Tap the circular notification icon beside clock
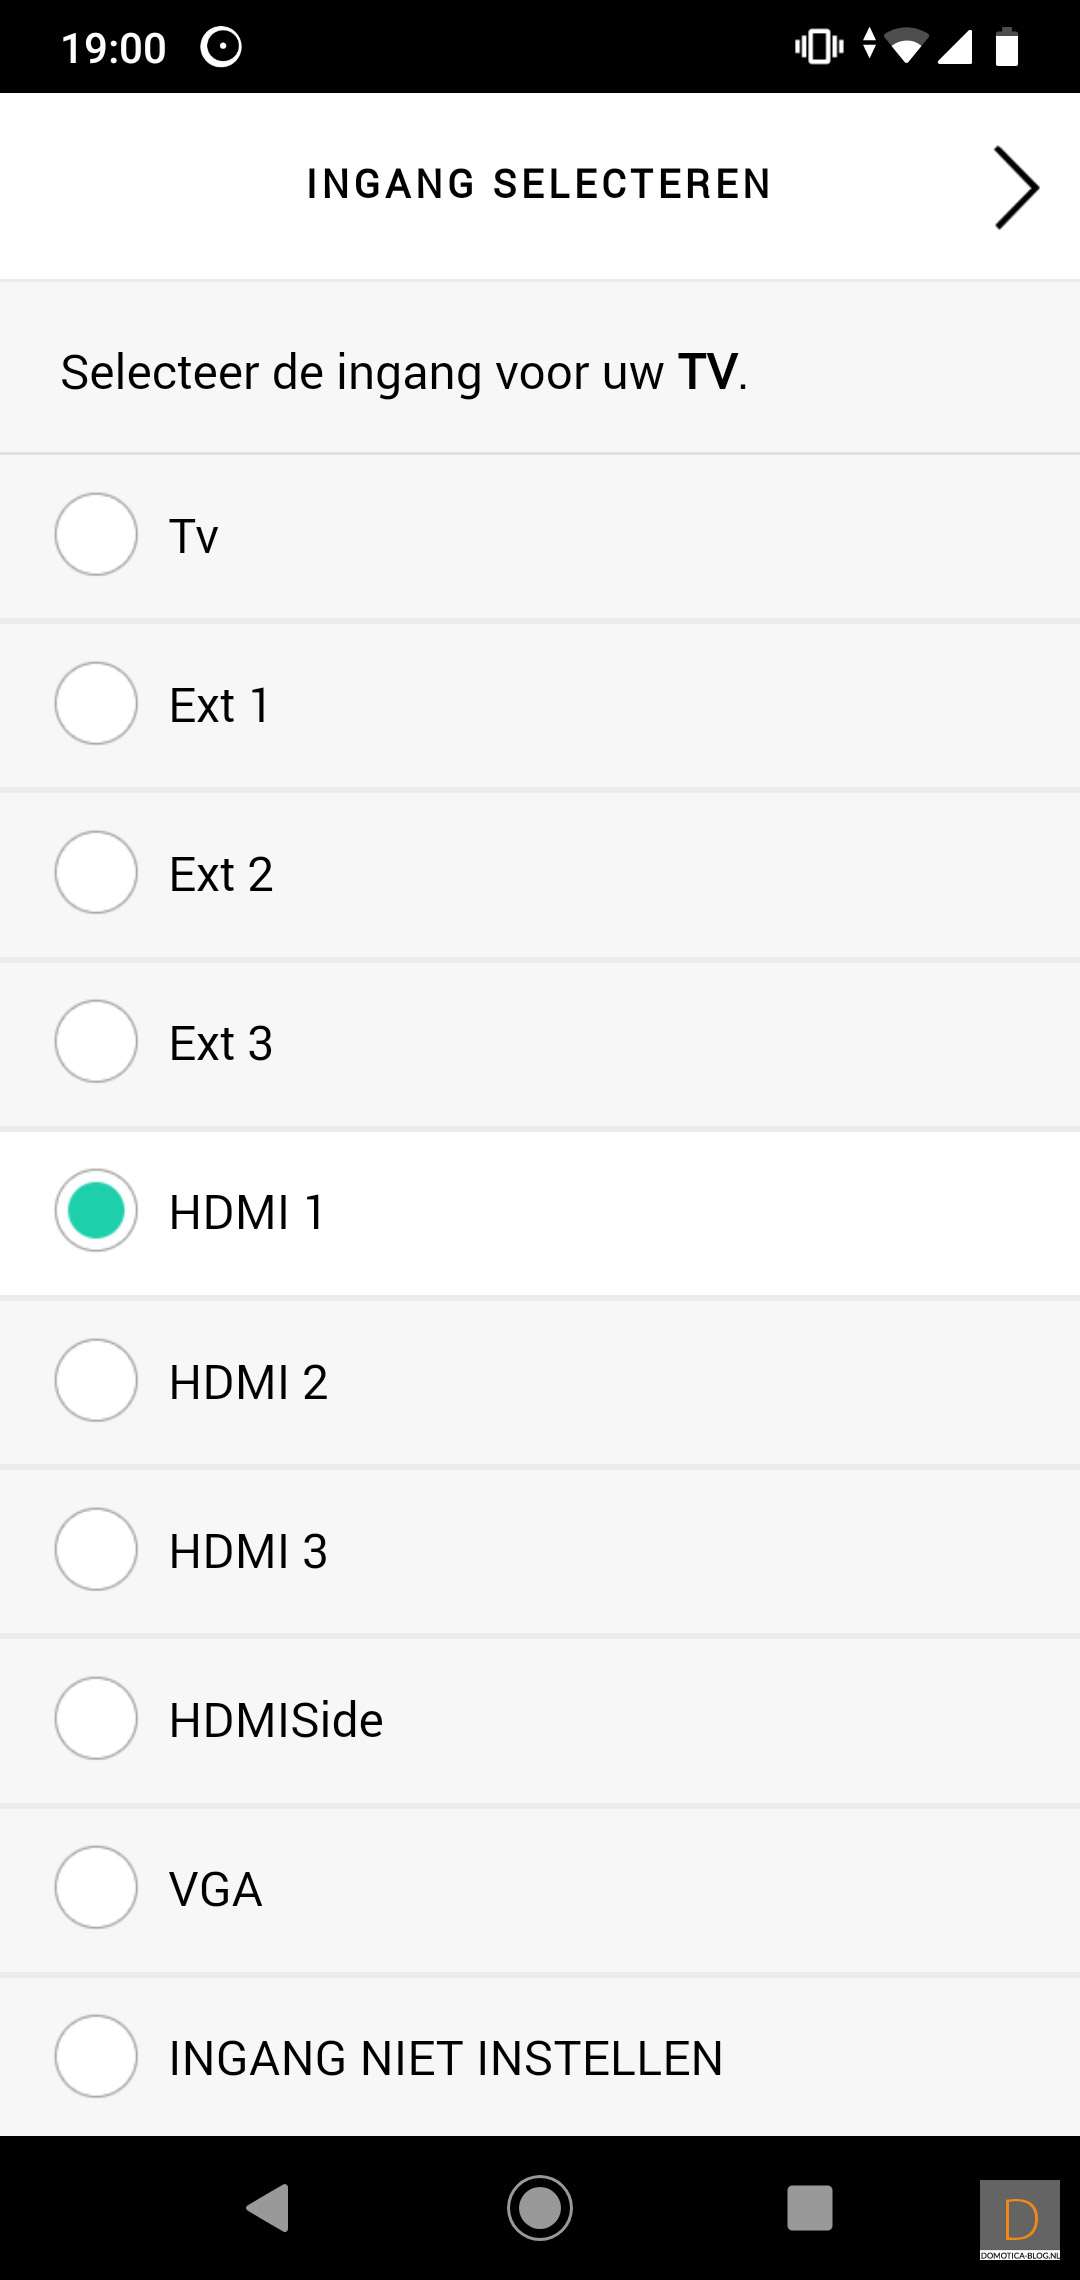The height and width of the screenshot is (2280, 1080). [x=221, y=47]
